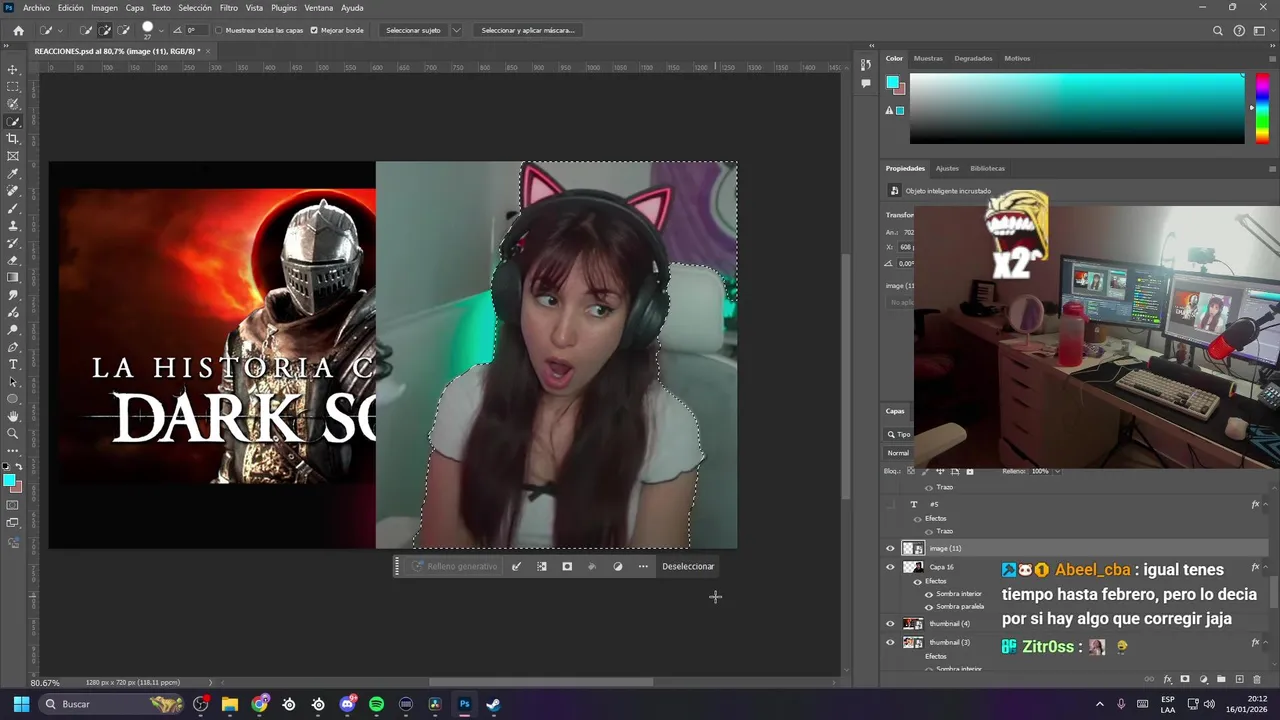Add a layer mask to the layer

tap(1185, 680)
